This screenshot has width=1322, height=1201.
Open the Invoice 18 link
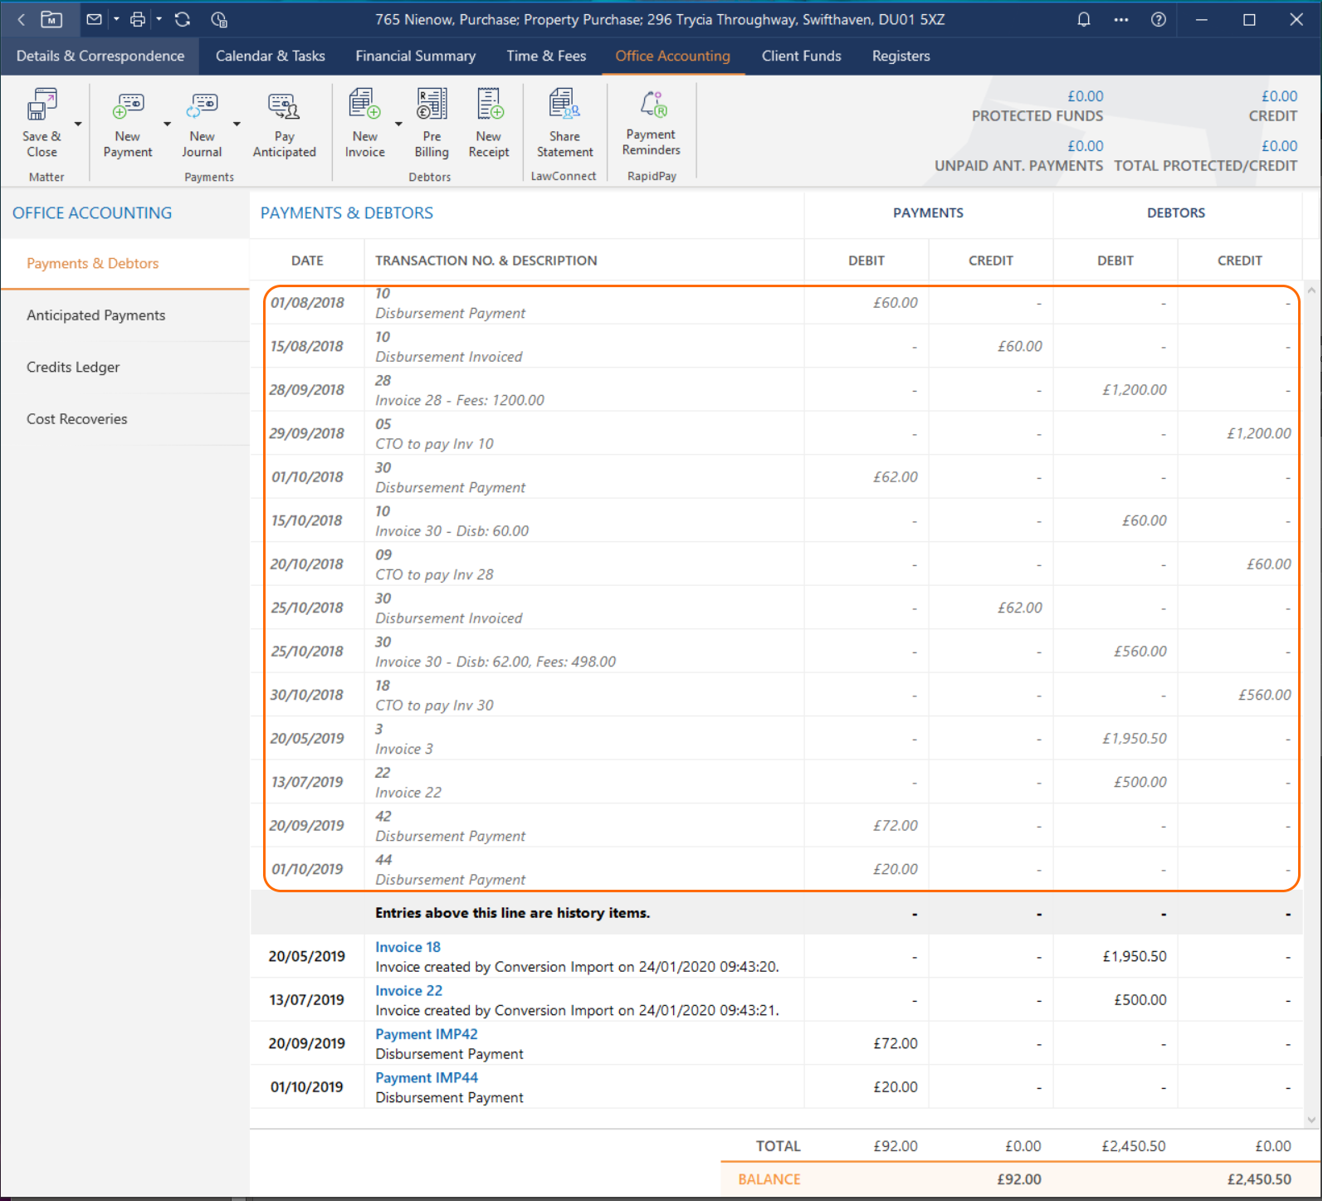tap(407, 947)
